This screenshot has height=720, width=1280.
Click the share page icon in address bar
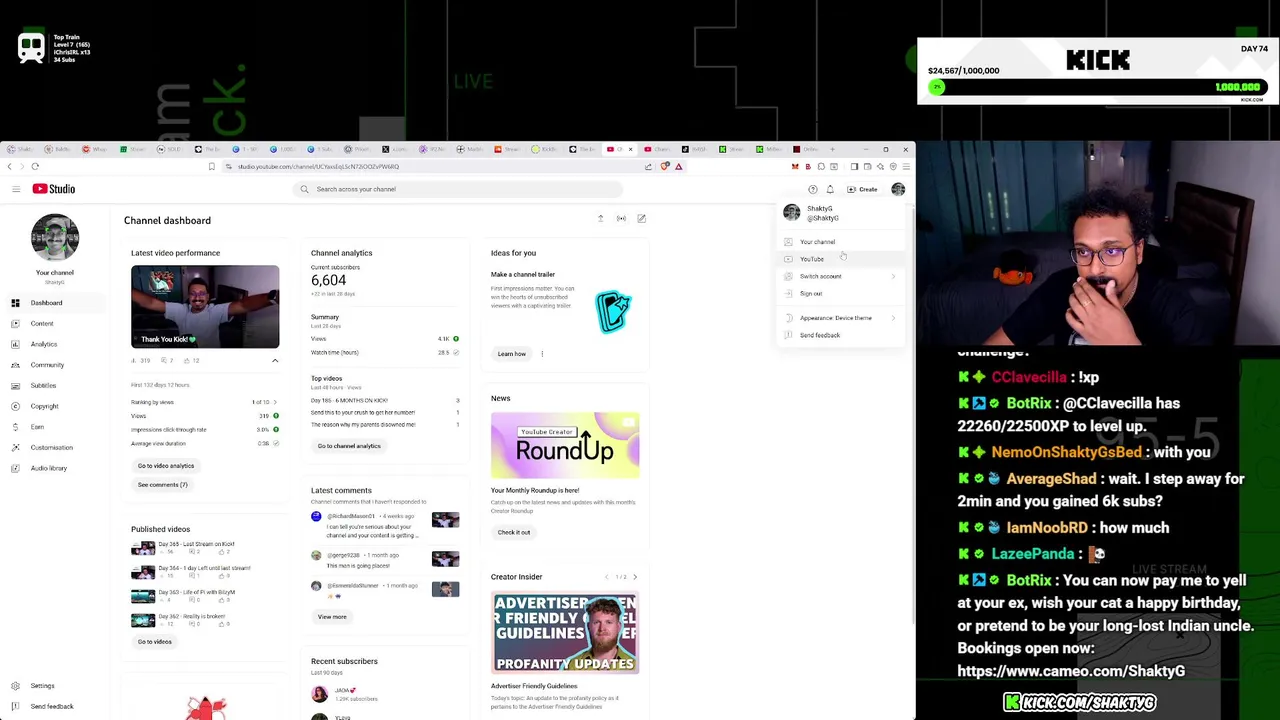pyautogui.click(x=648, y=167)
